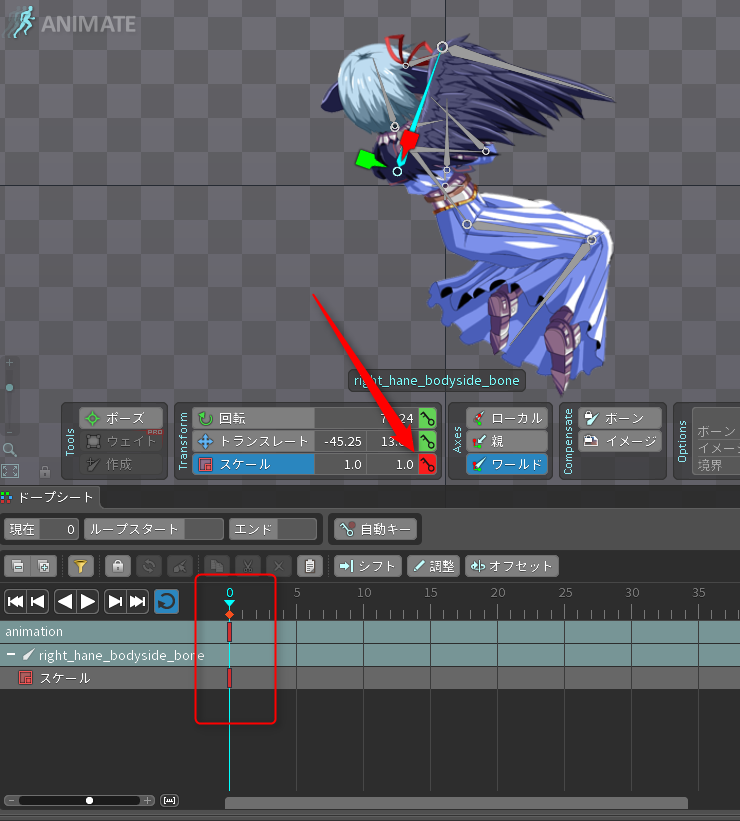Click frame 20 on the timeline ruler
The image size is (740, 821).
click(x=498, y=593)
